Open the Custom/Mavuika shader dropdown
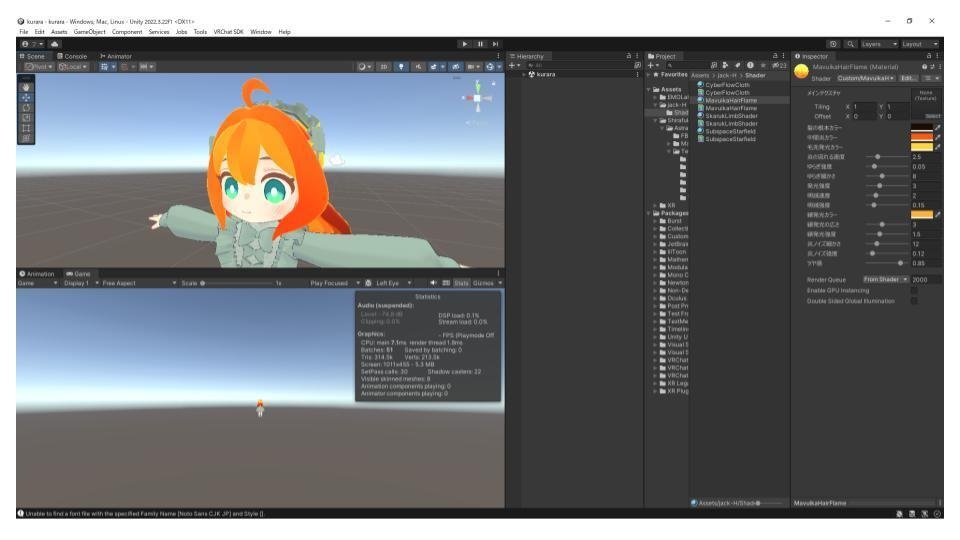The image size is (960, 540). [866, 78]
